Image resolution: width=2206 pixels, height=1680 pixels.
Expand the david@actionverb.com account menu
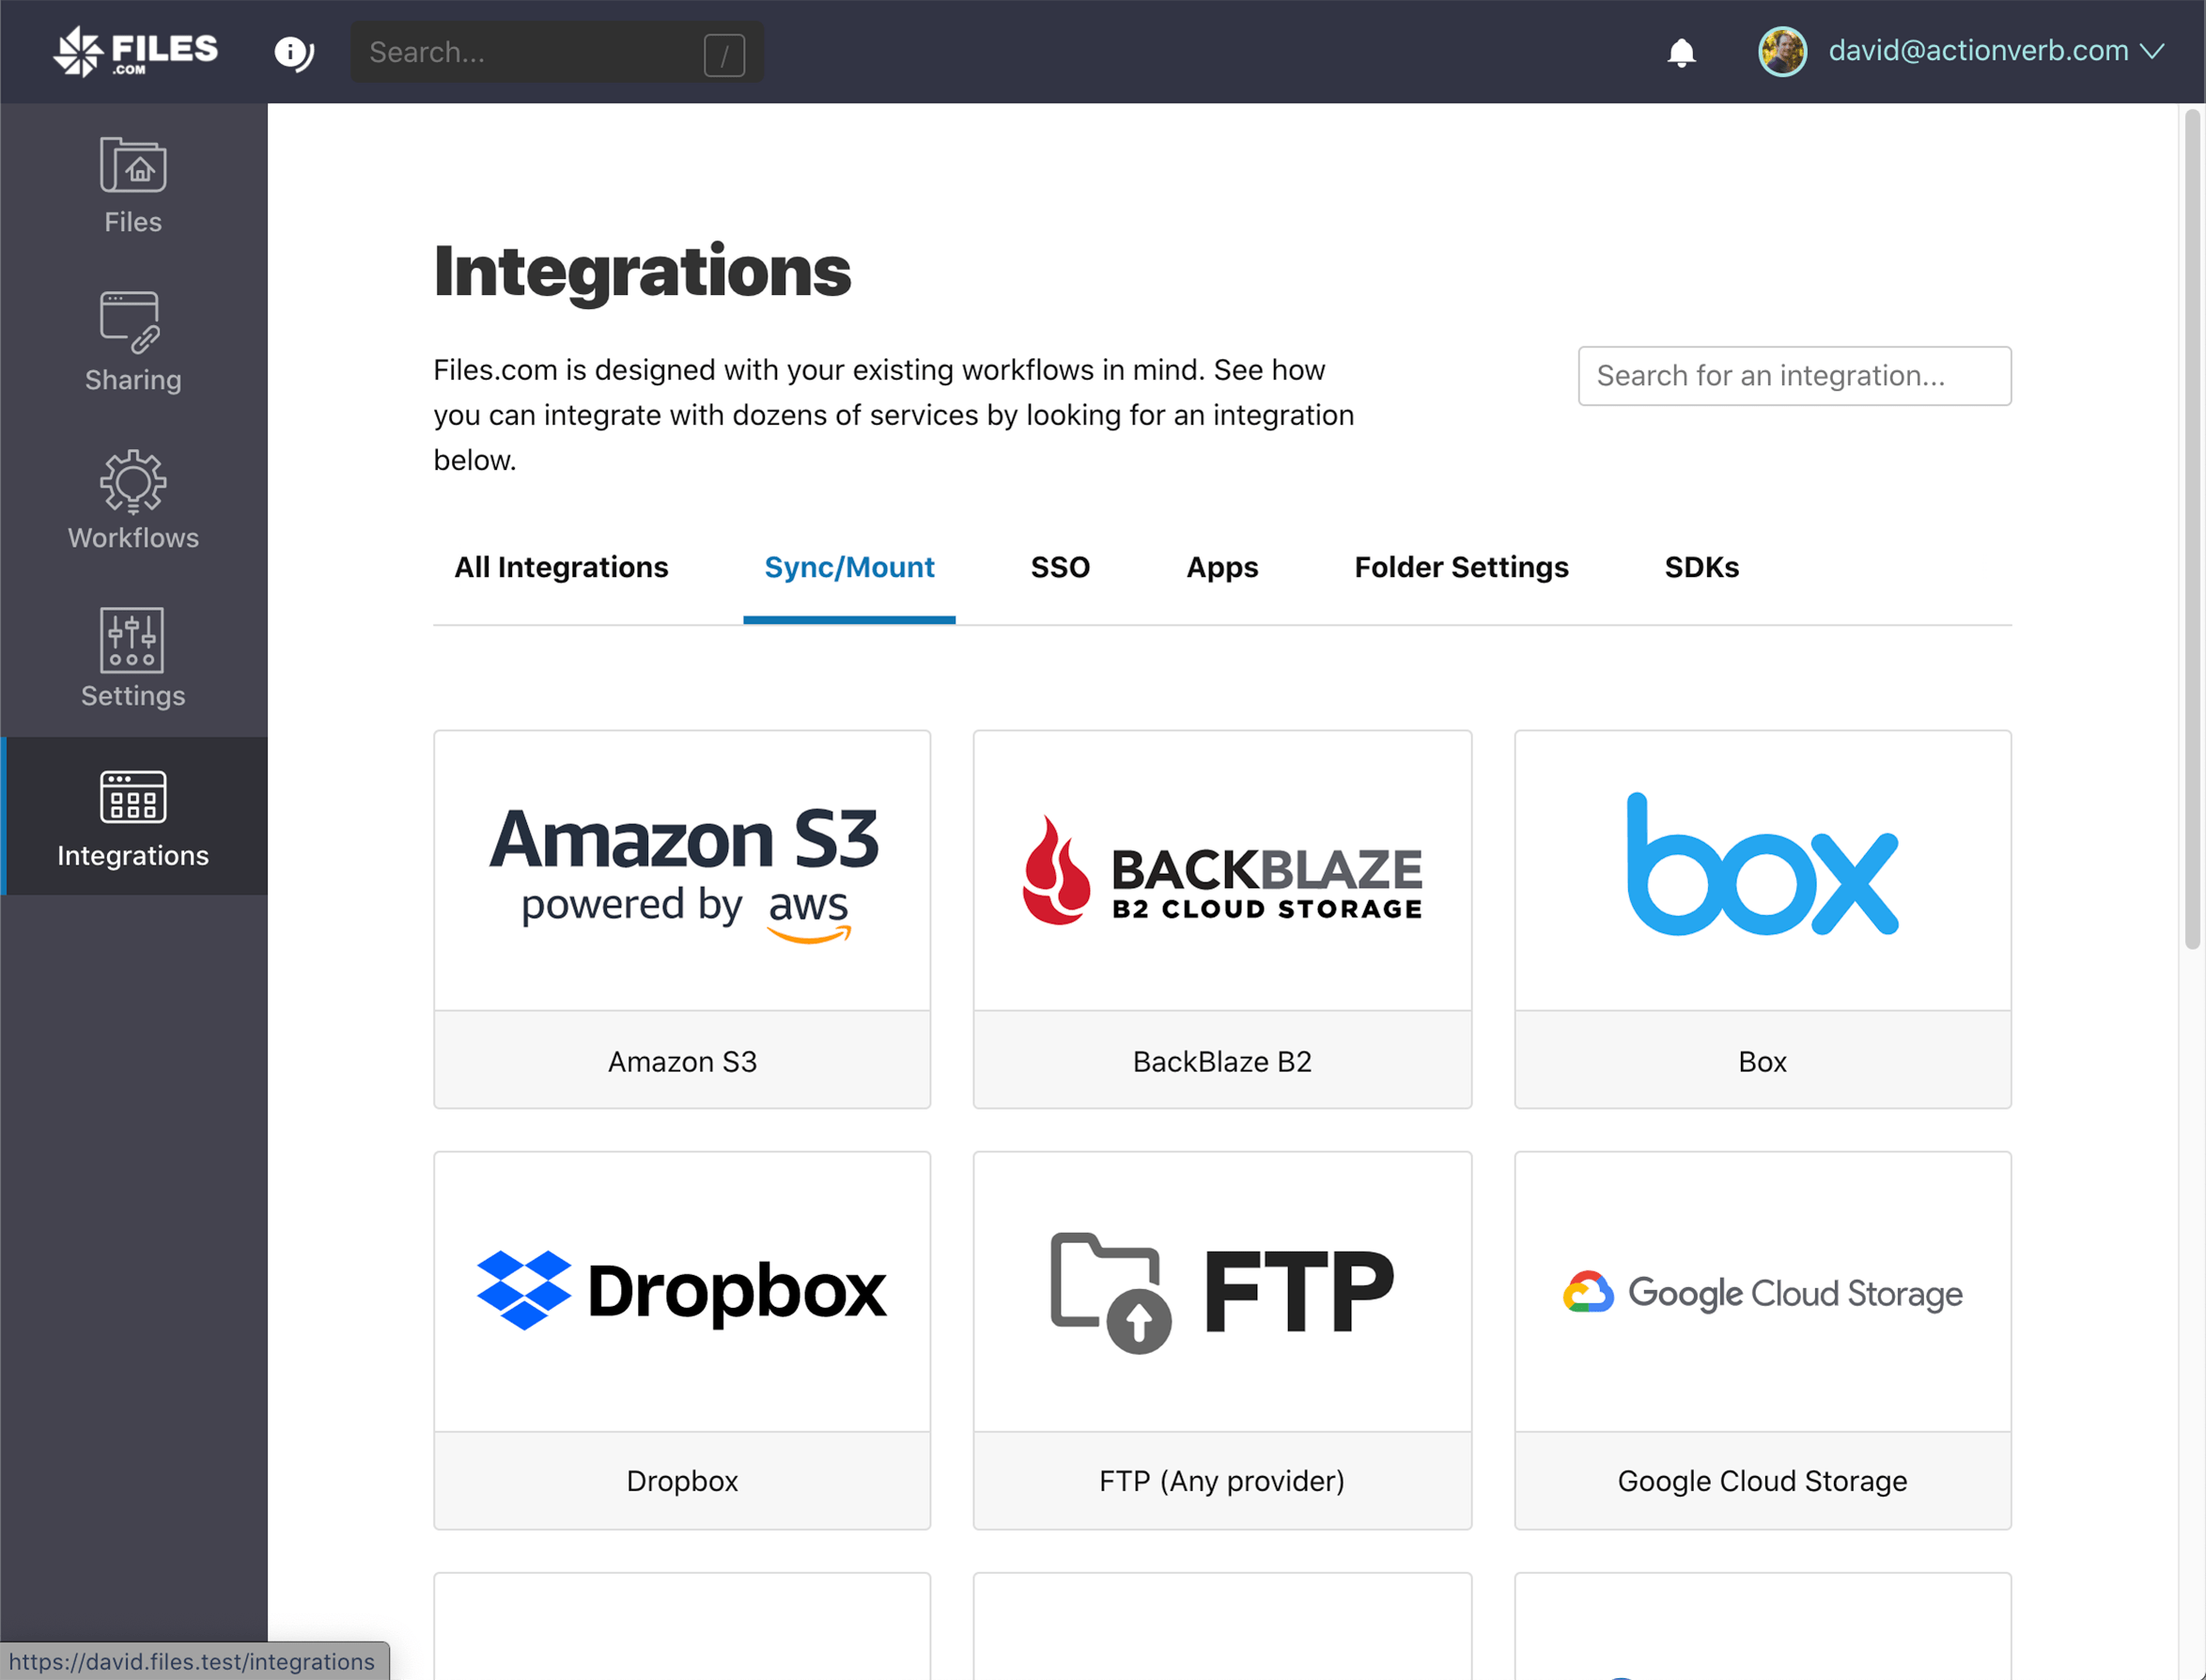tap(1995, 52)
